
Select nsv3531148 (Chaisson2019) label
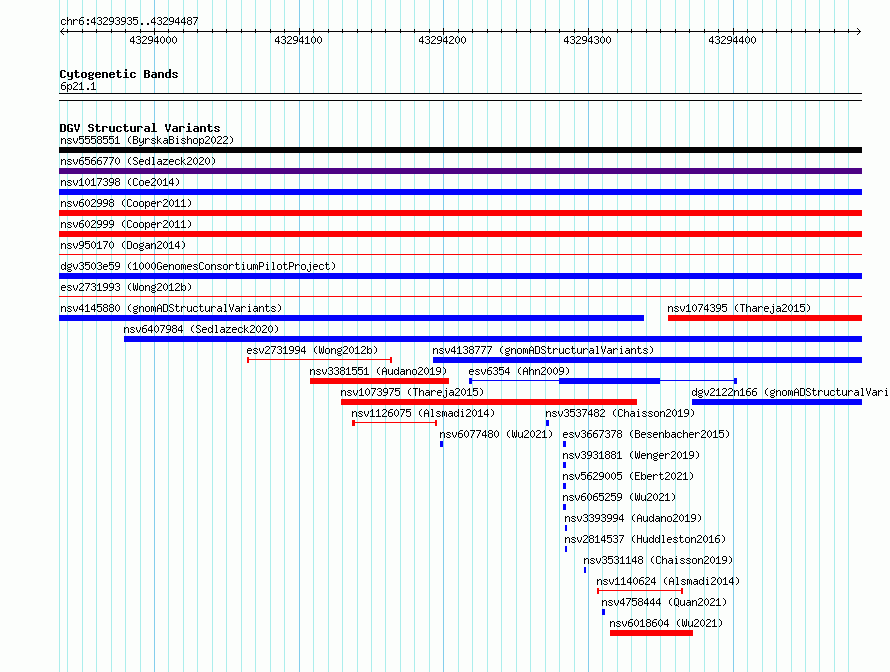658,560
